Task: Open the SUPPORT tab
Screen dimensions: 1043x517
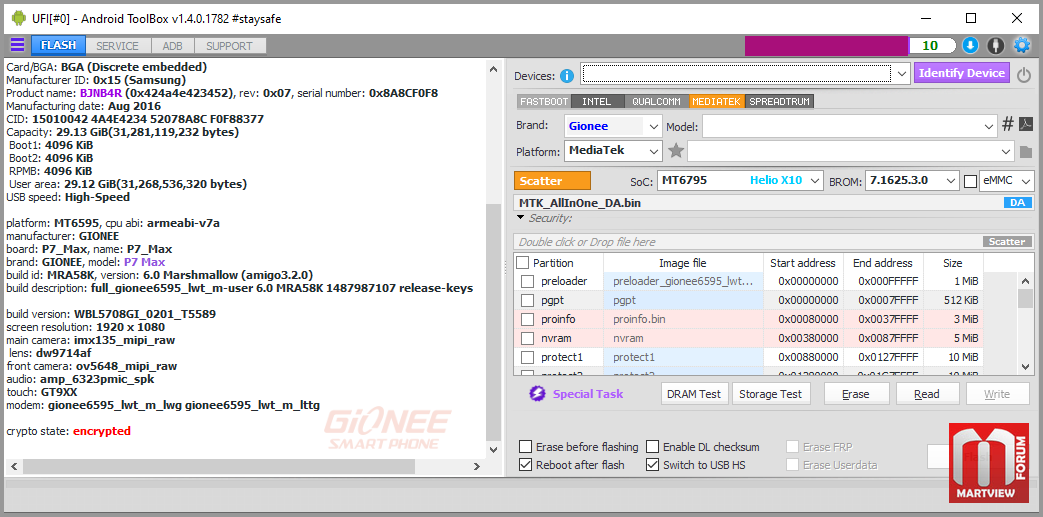Action: coord(229,46)
